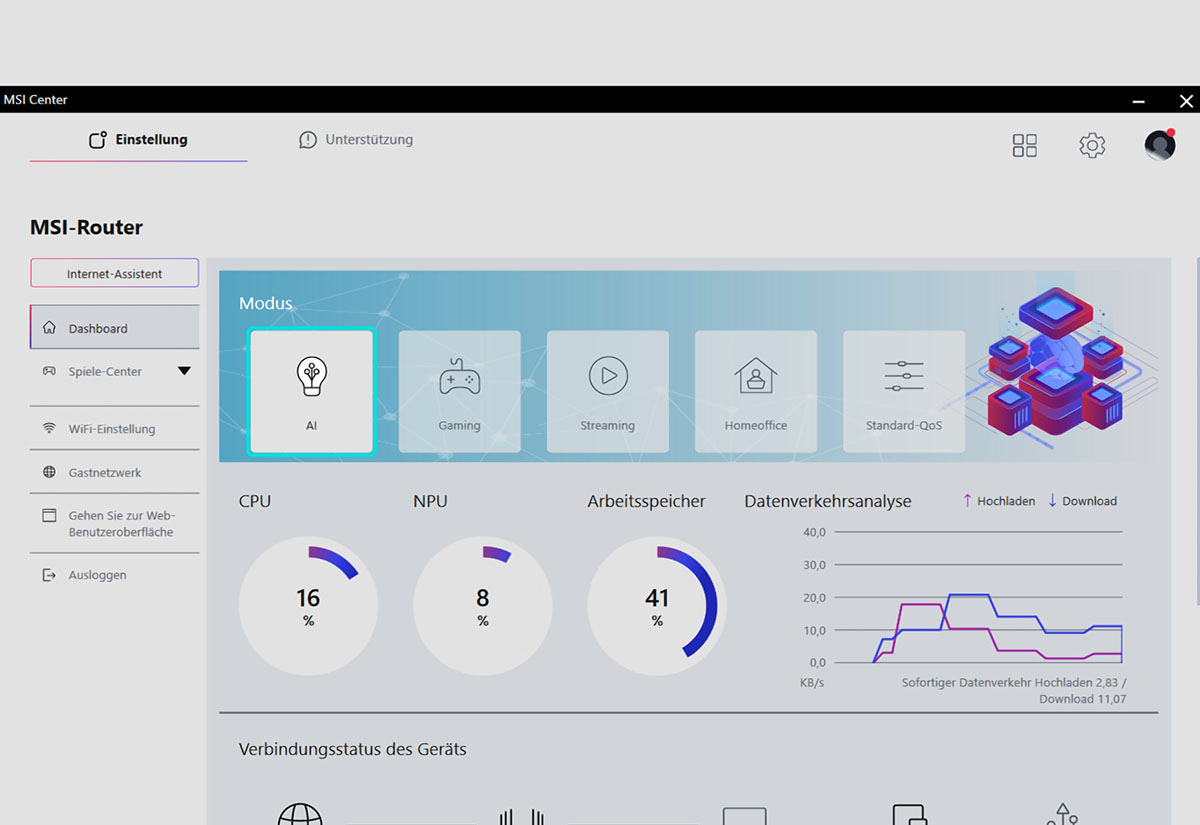Select Dashboard in the sidebar

tap(115, 328)
